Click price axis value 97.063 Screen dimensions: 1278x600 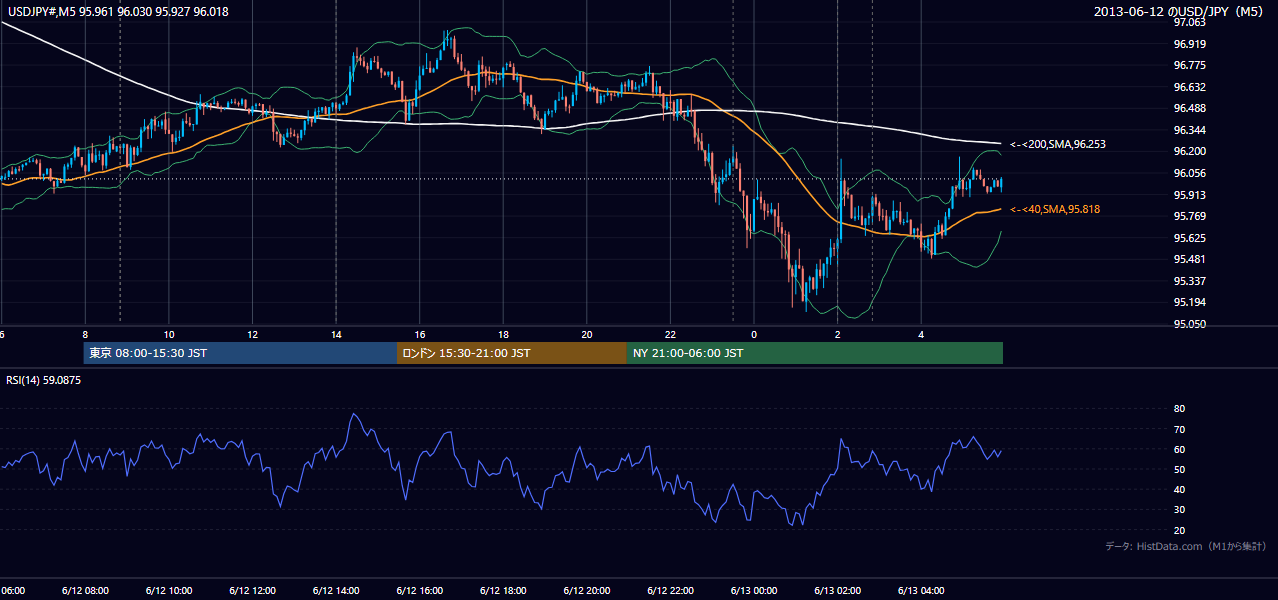[1189, 22]
